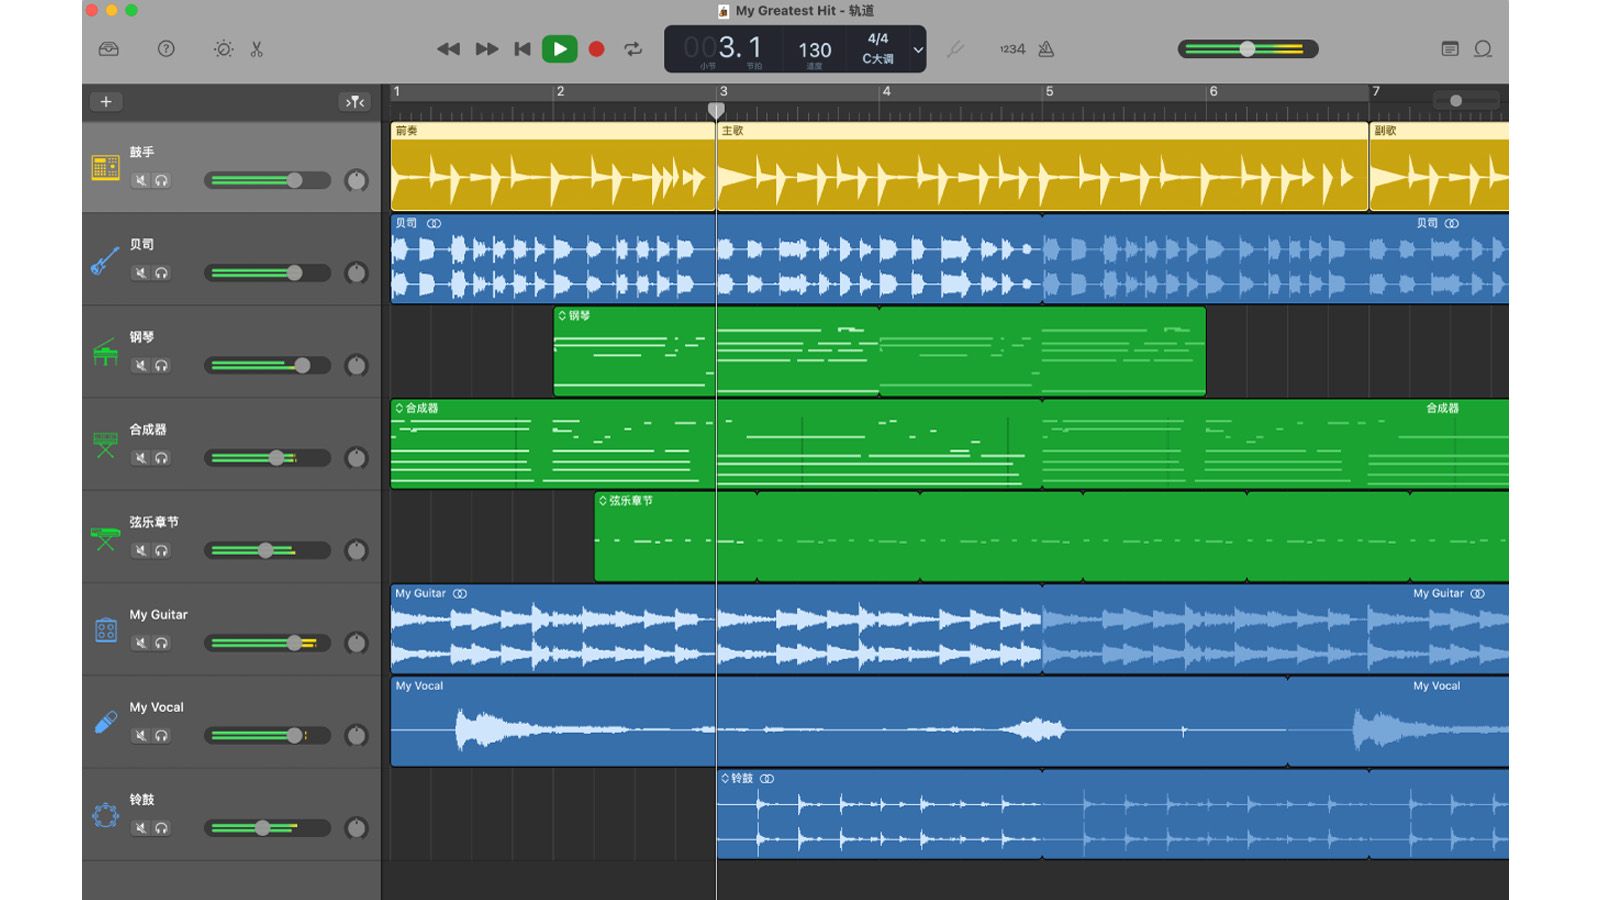This screenshot has height=900, width=1600.
Task: Select the microphone icon of My Vocal track
Action: pos(106,722)
